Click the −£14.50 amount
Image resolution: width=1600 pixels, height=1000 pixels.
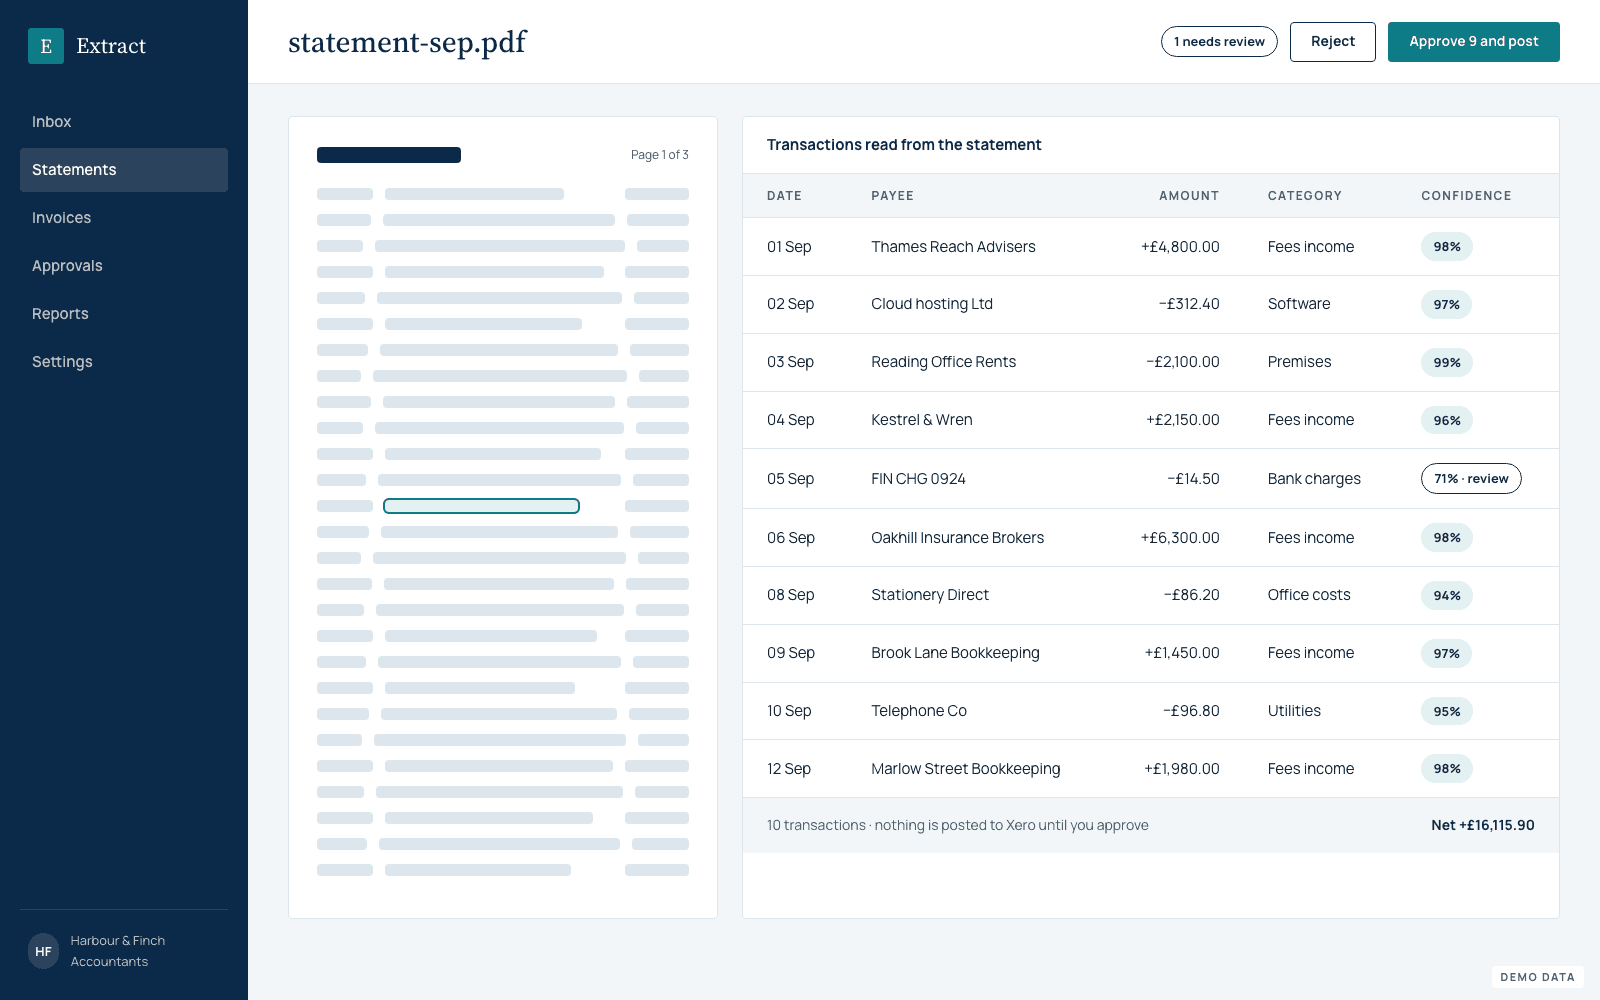(x=1193, y=479)
